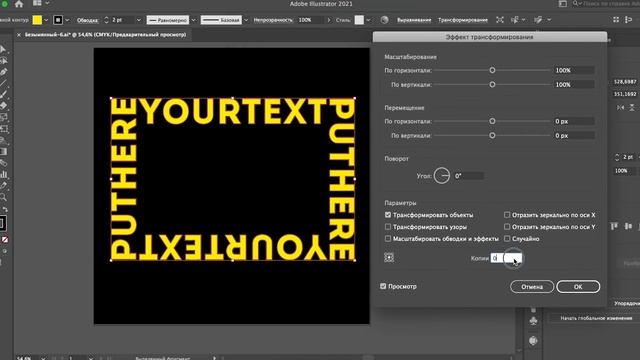Click the Copies input field
The width and height of the screenshot is (640, 360).
[506, 258]
